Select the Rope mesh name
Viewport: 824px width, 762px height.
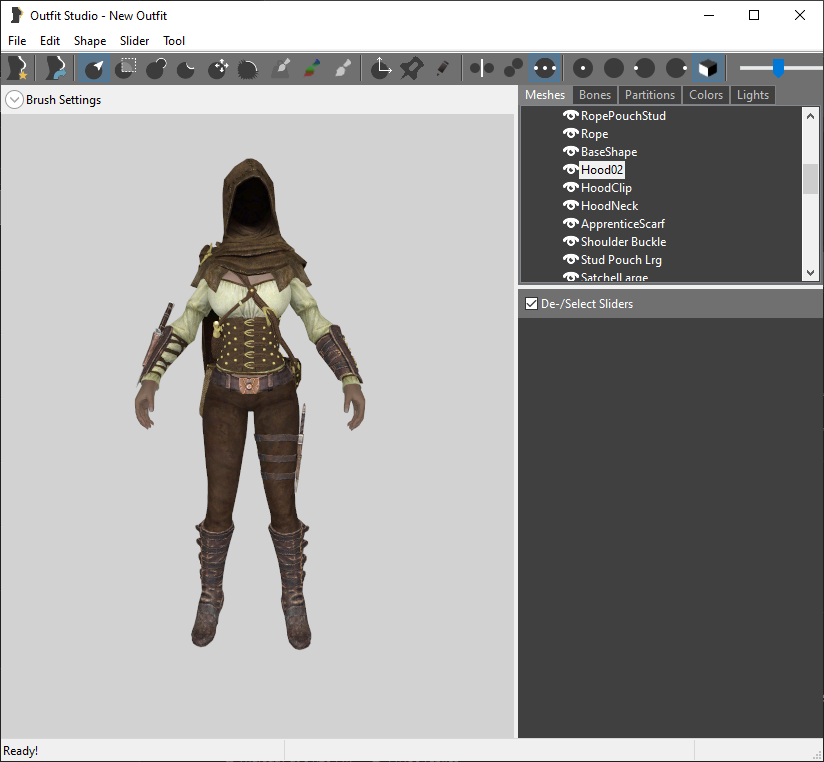pos(594,134)
